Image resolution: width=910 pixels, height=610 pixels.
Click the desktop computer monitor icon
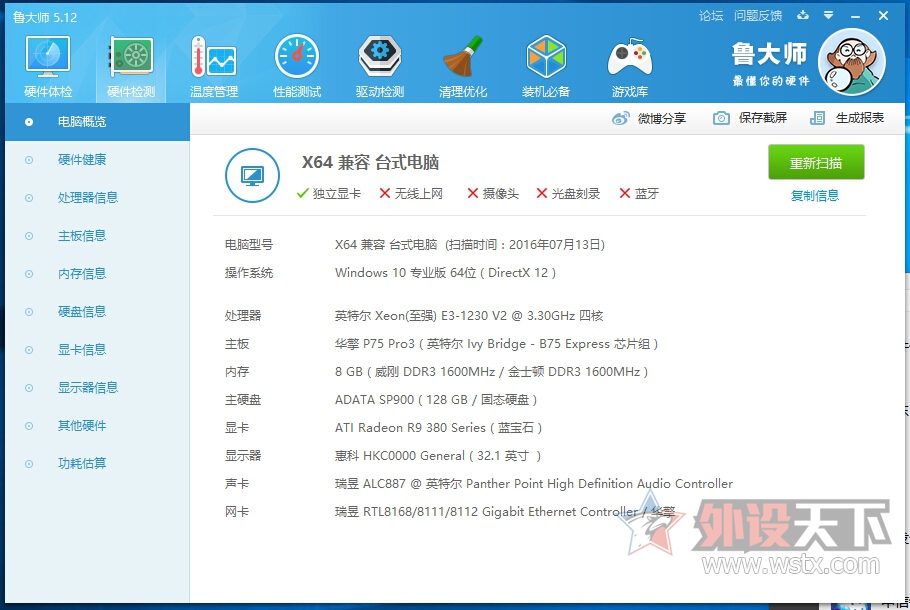[x=252, y=175]
